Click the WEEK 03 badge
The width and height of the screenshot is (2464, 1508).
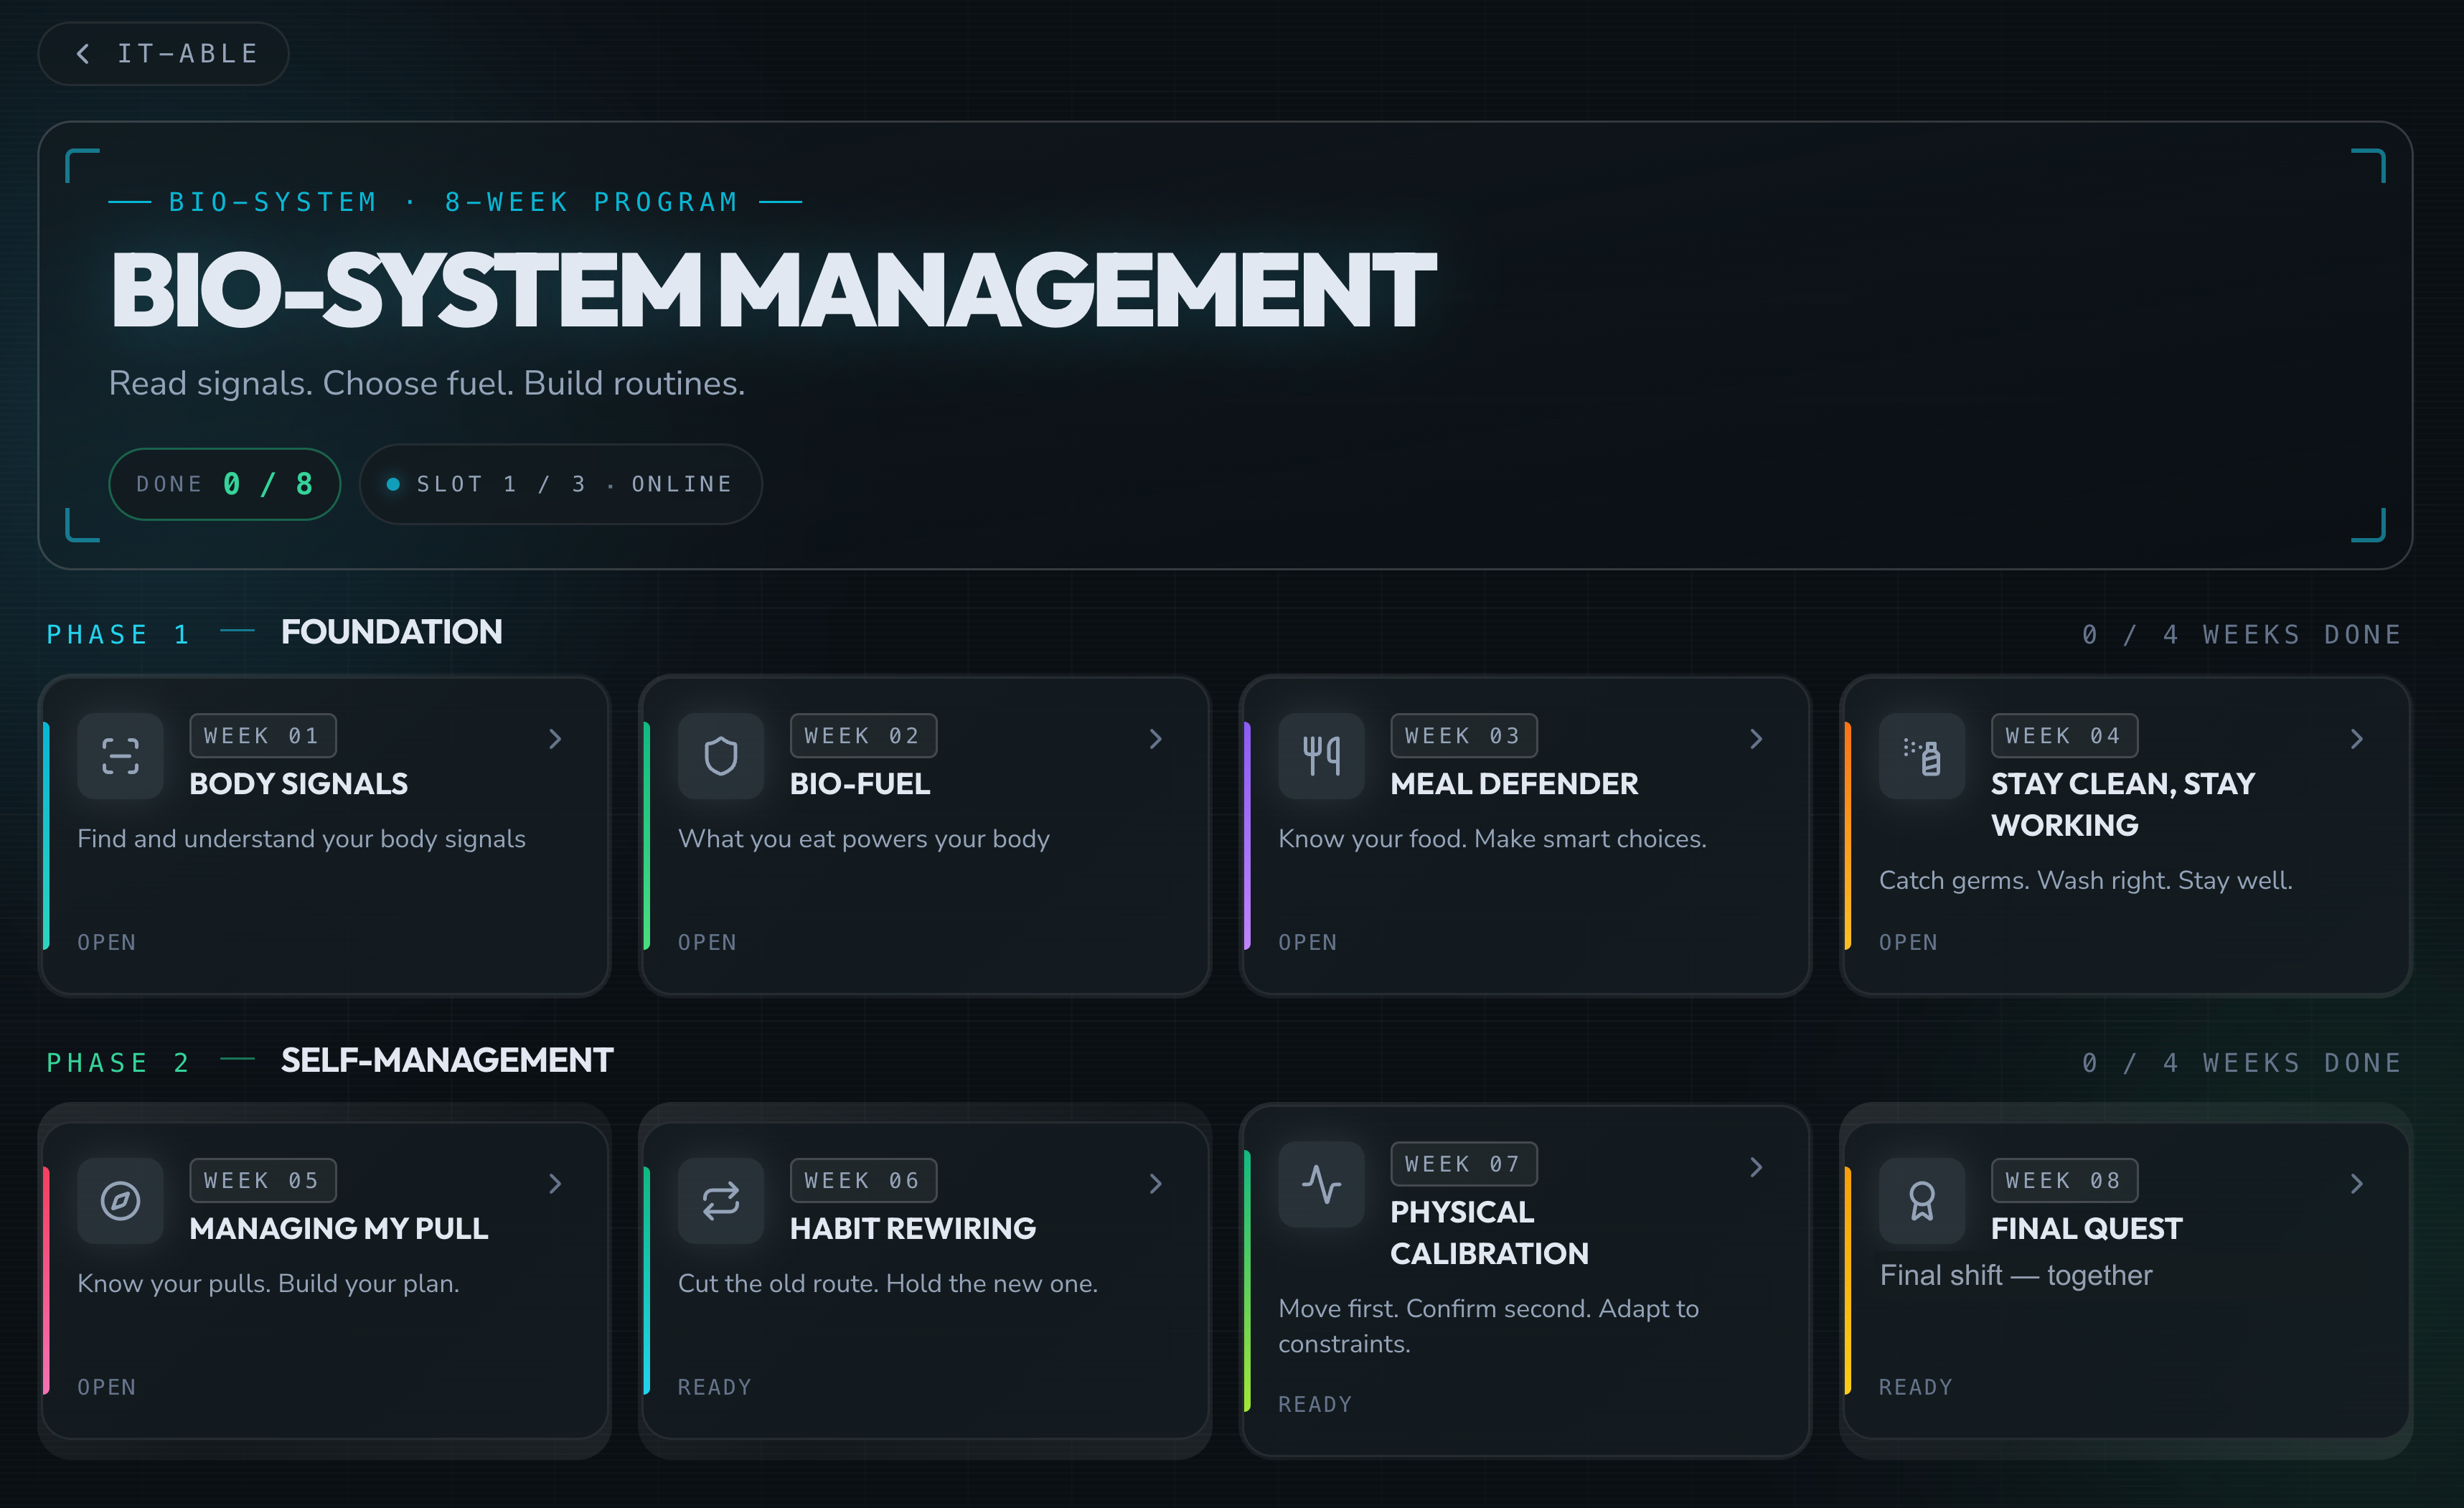click(1464, 736)
